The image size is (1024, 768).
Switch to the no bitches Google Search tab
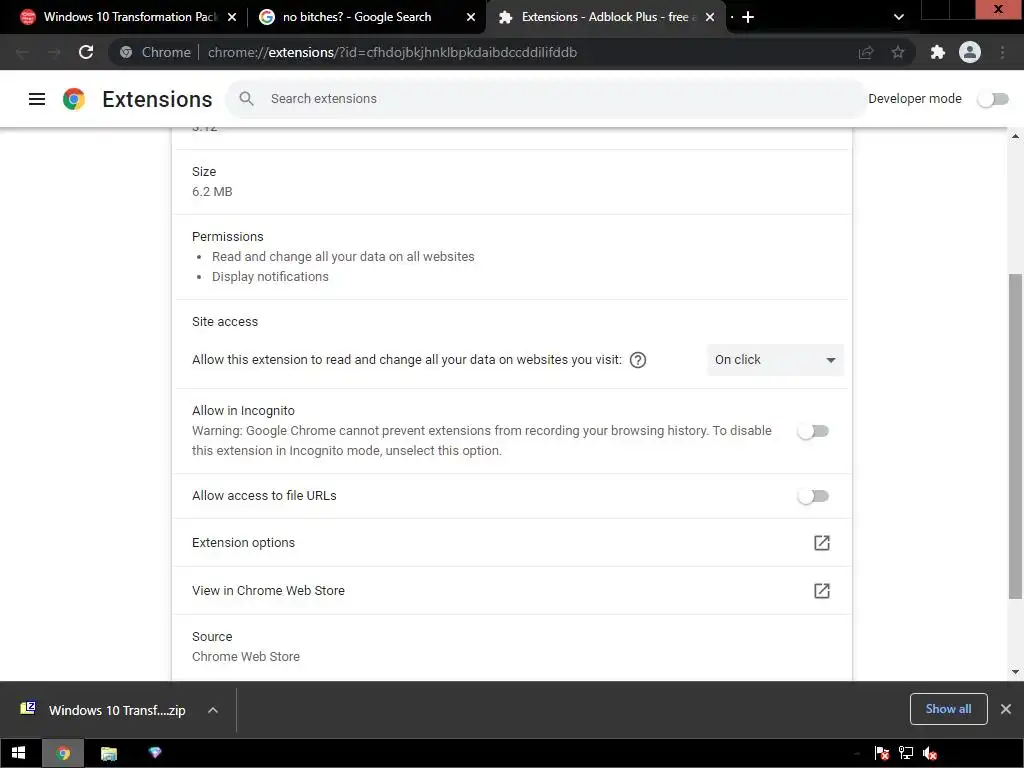click(367, 17)
